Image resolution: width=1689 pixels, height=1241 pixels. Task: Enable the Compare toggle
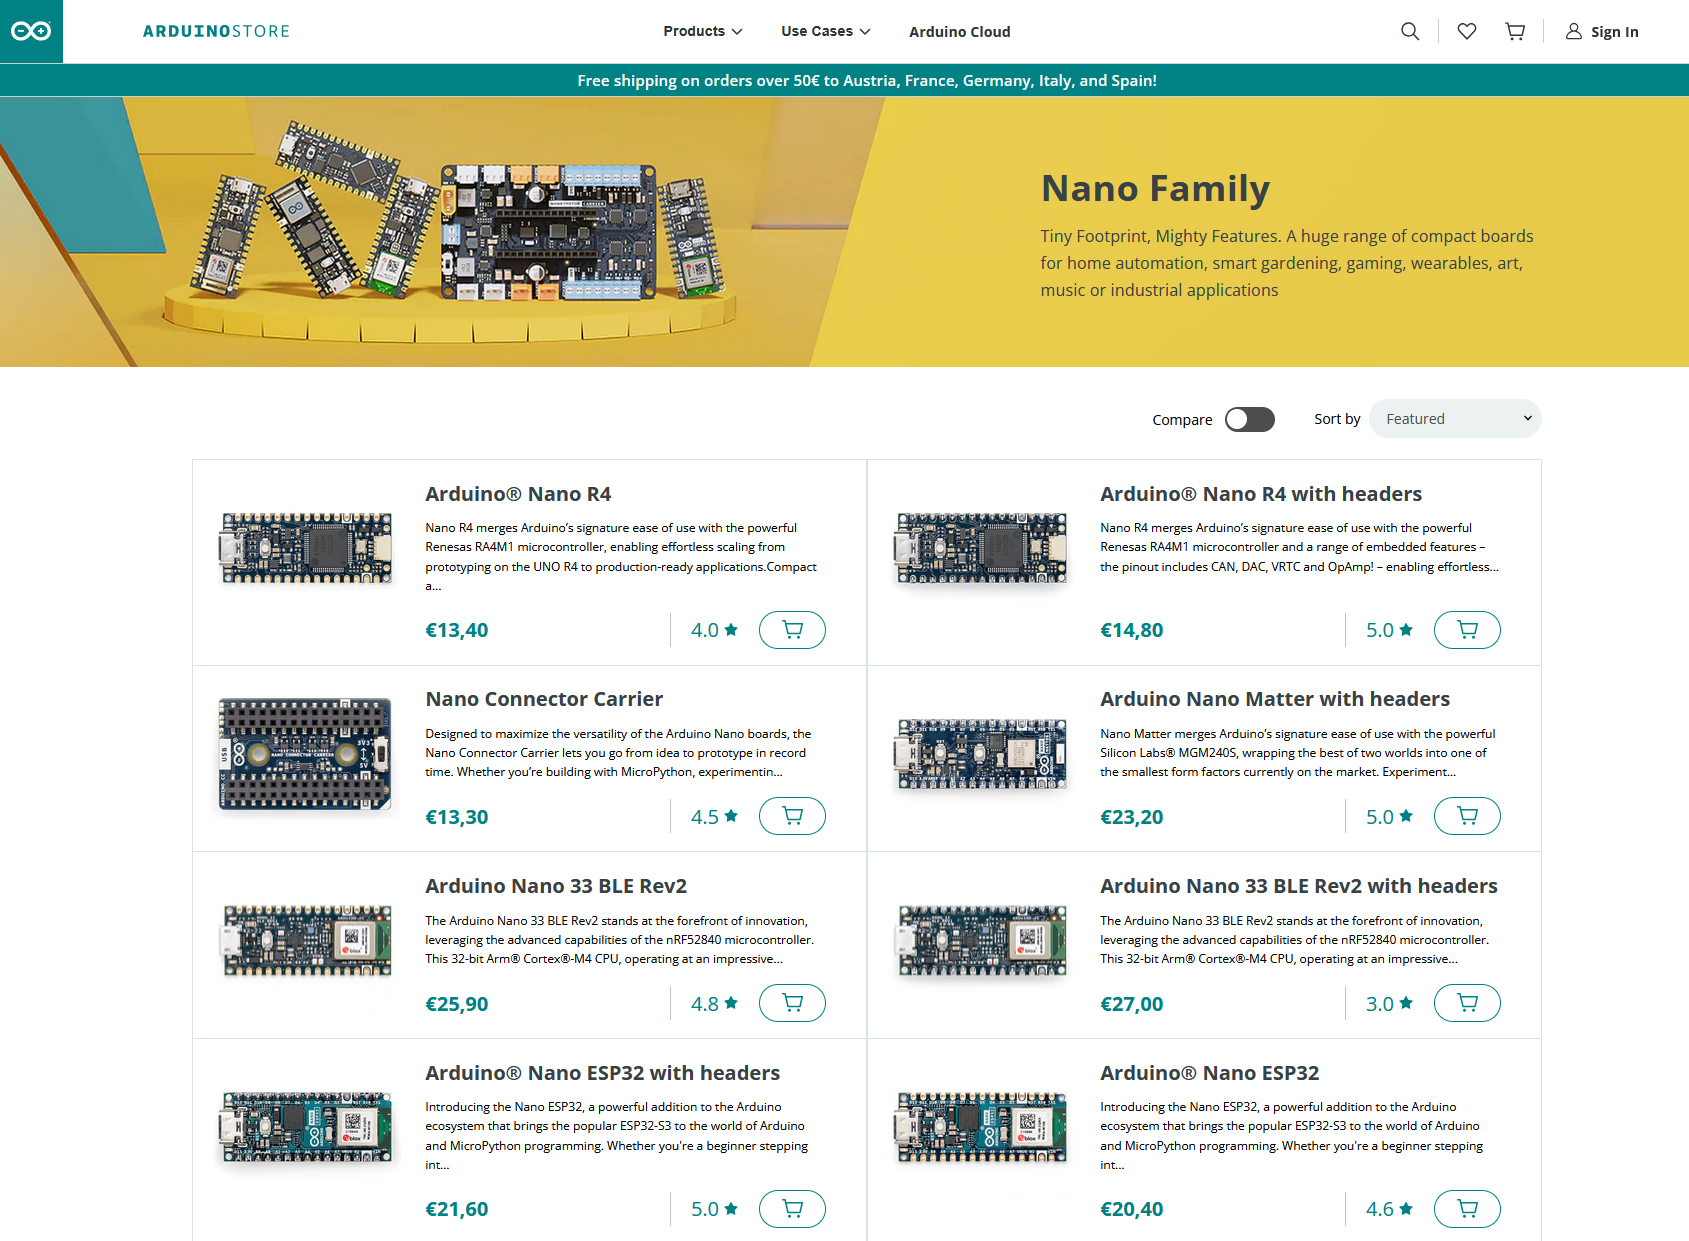pos(1250,419)
